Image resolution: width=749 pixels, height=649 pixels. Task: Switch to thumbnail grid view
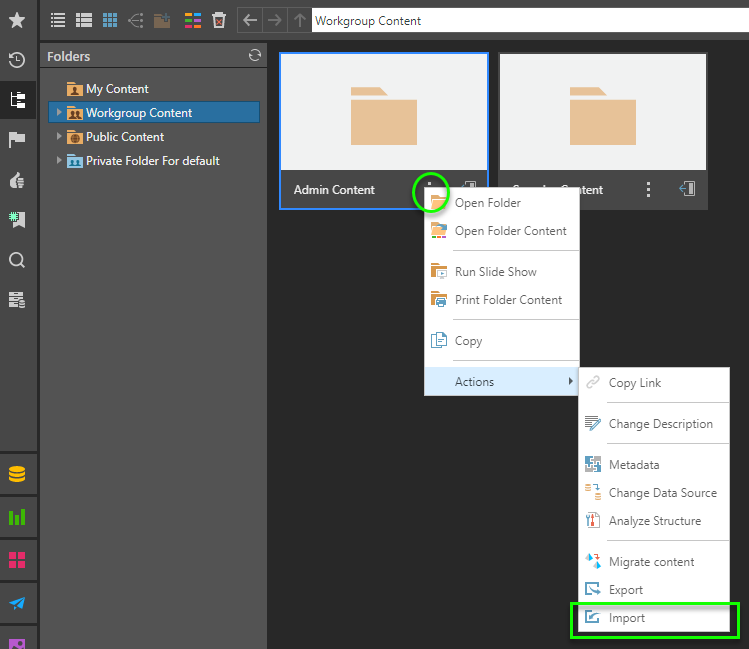pyautogui.click(x=110, y=20)
